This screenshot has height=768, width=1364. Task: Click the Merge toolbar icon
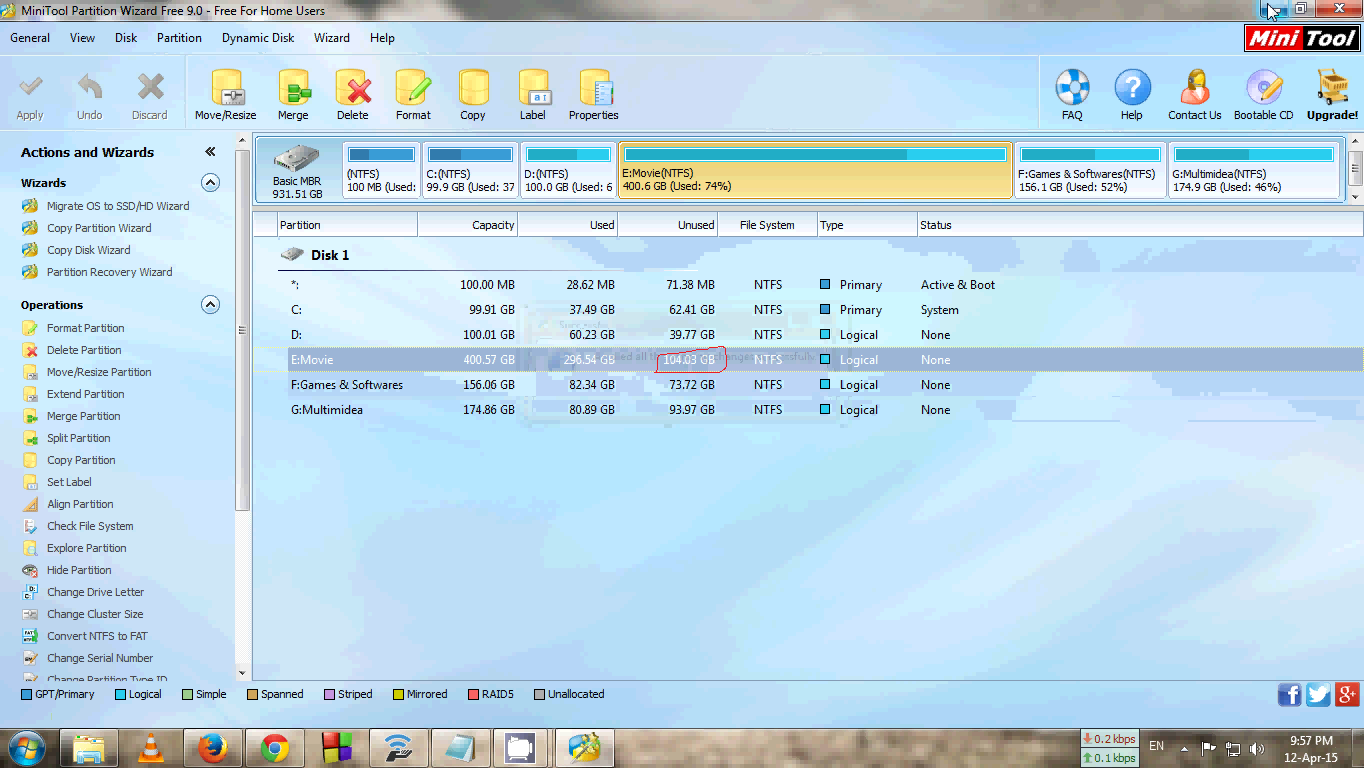tap(293, 88)
